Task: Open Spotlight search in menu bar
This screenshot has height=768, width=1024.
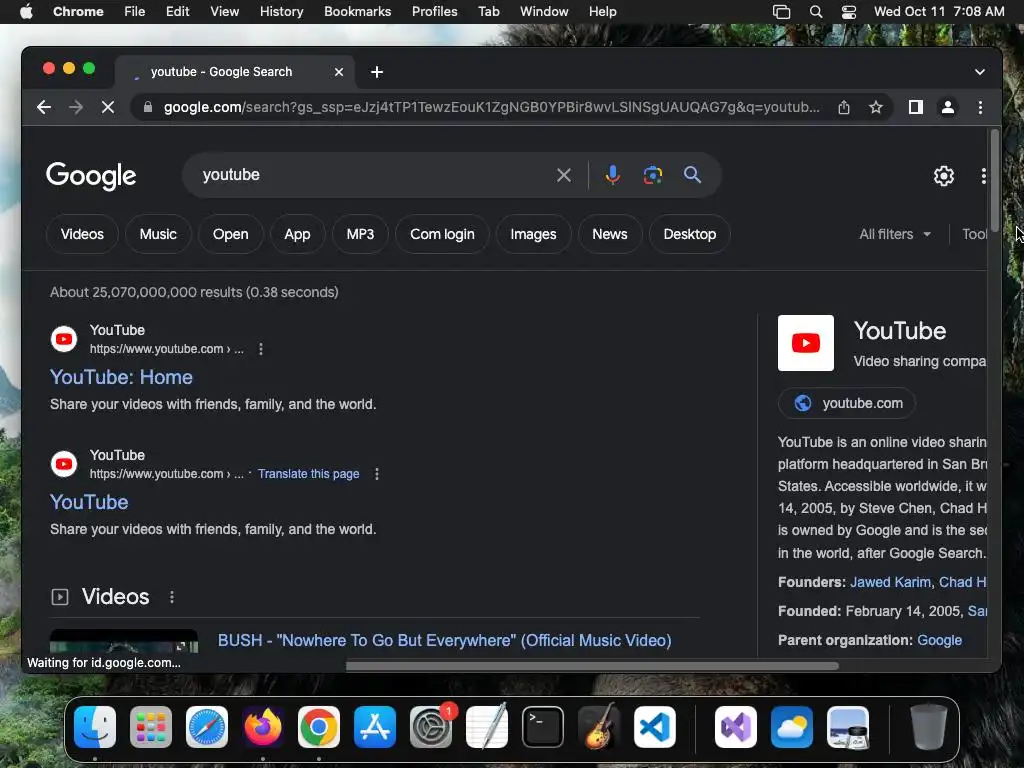Action: 816,12
